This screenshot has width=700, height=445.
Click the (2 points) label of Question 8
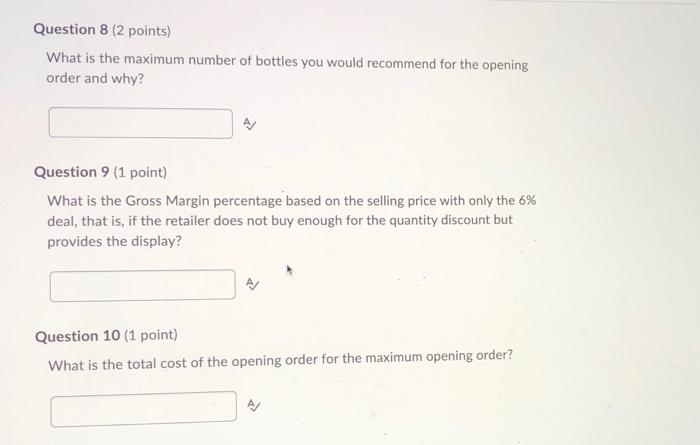[141, 30]
